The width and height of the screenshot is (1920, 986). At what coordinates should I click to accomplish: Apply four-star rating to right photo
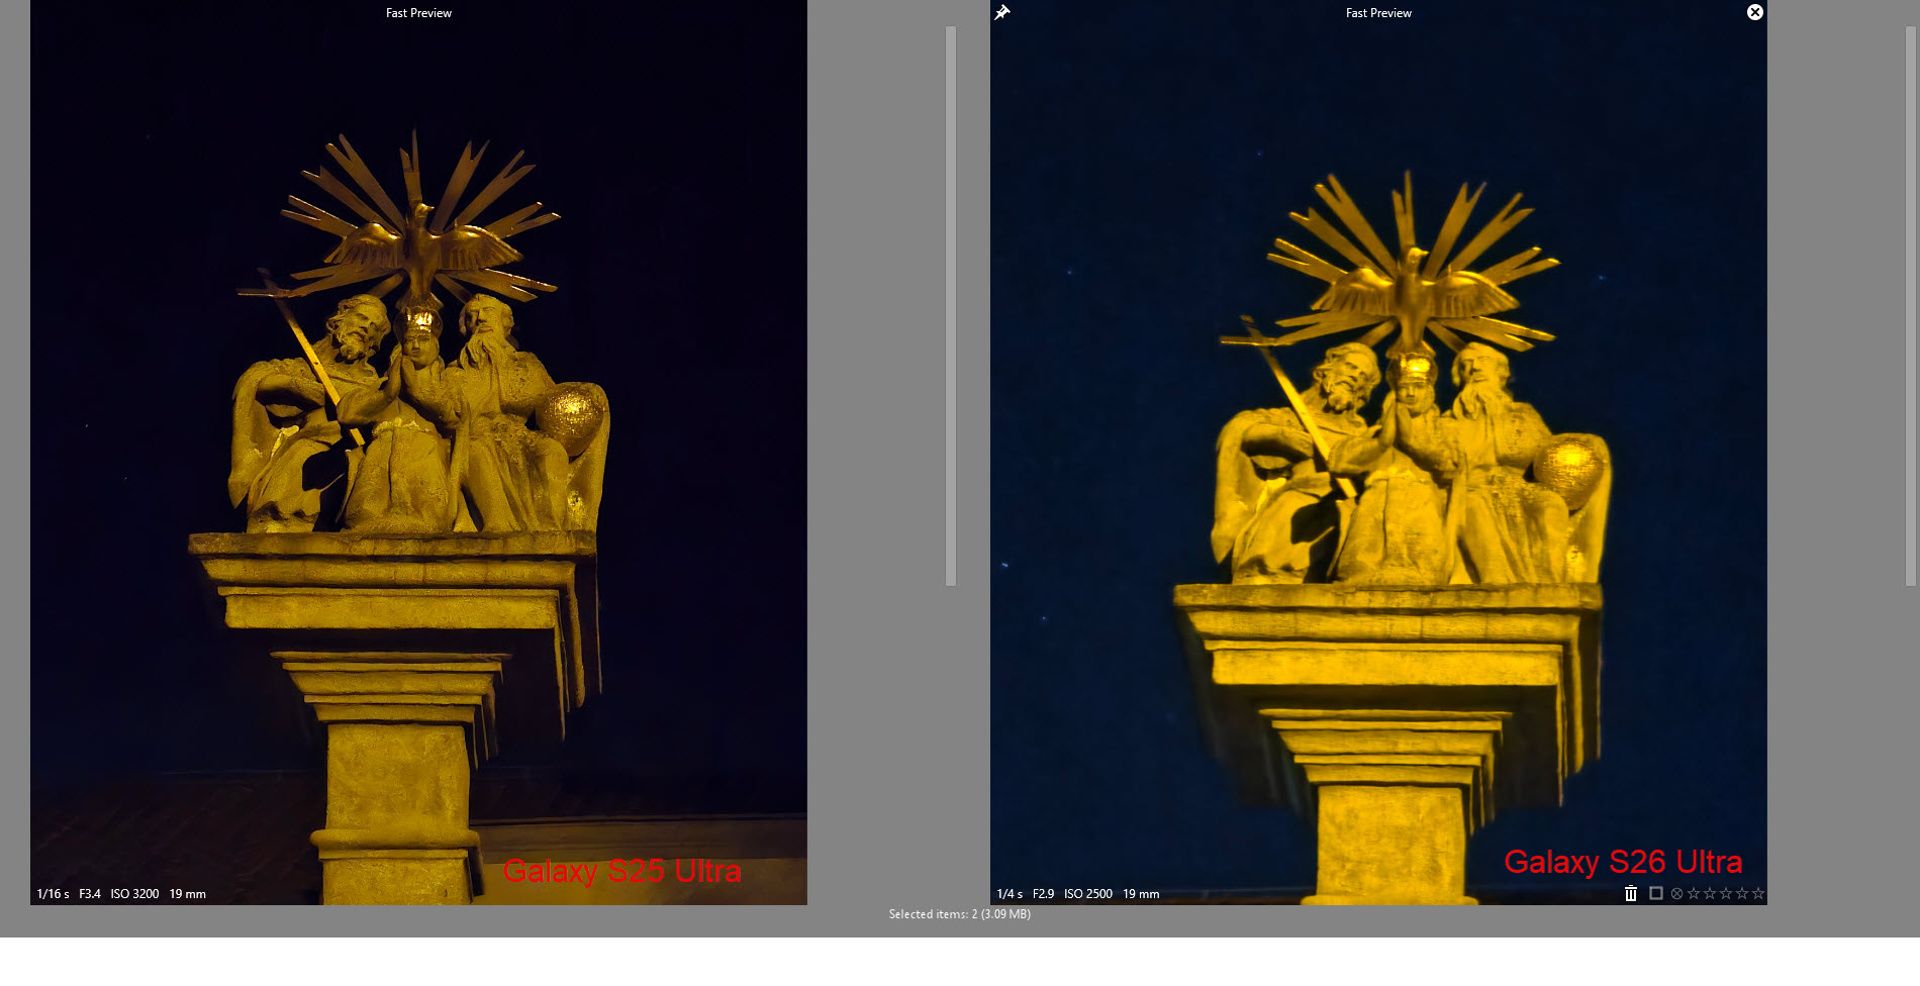click(1742, 893)
